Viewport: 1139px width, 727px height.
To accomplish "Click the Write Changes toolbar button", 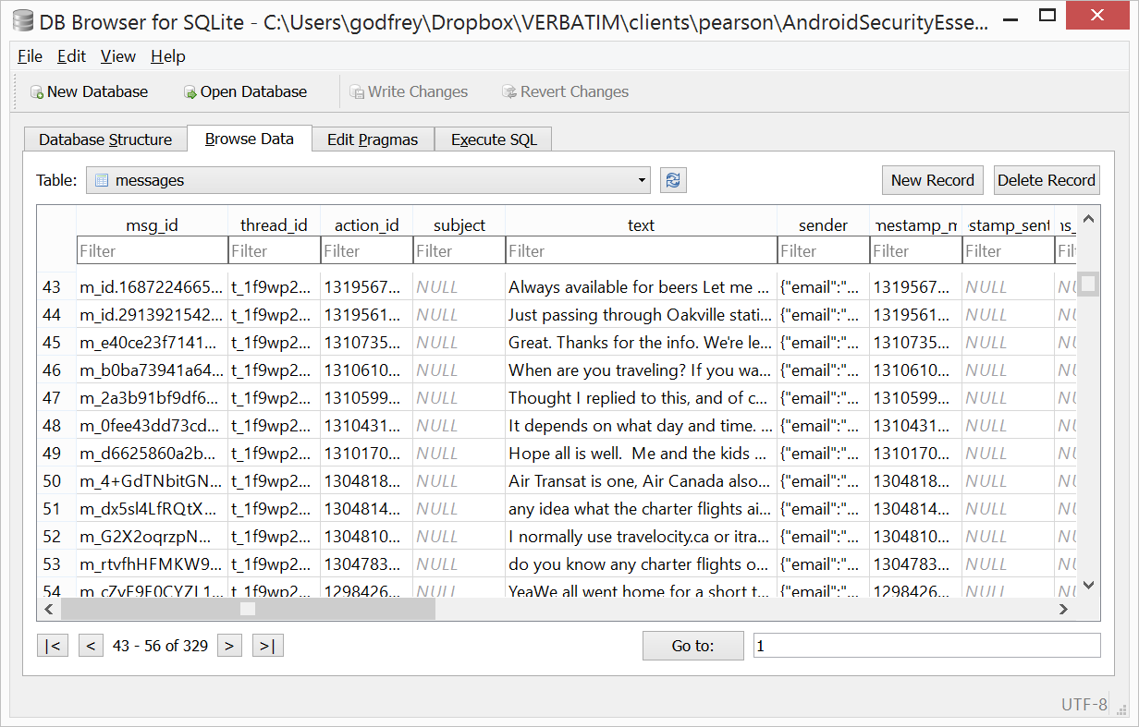I will [409, 92].
